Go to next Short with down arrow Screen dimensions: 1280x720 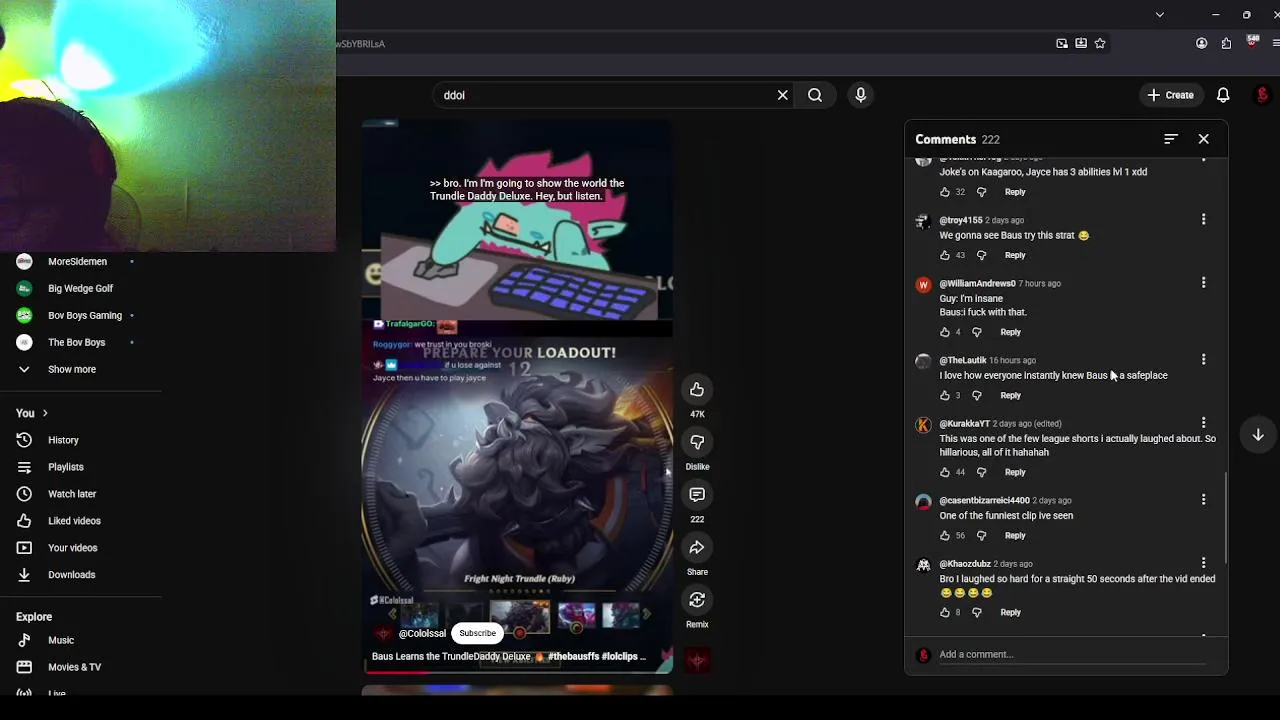[x=1258, y=435]
